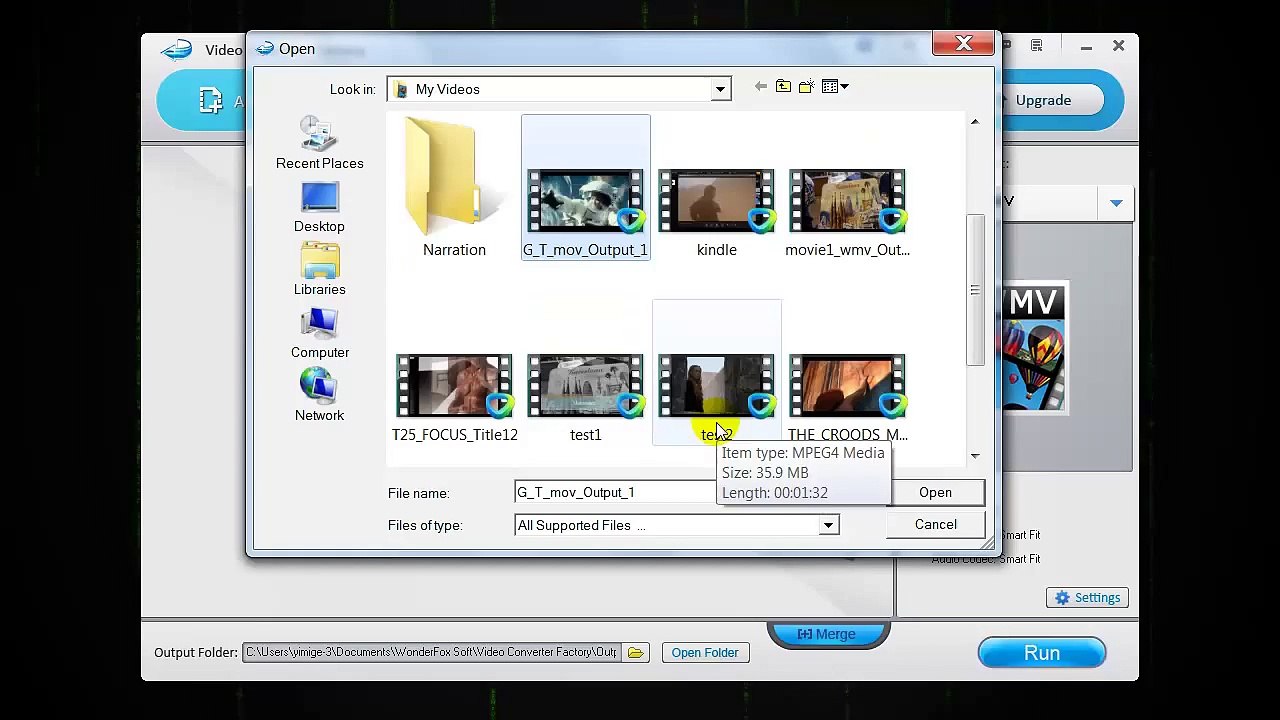Select movie1_wmv_Out video file
This screenshot has height=720, width=1280.
pyautogui.click(x=847, y=212)
